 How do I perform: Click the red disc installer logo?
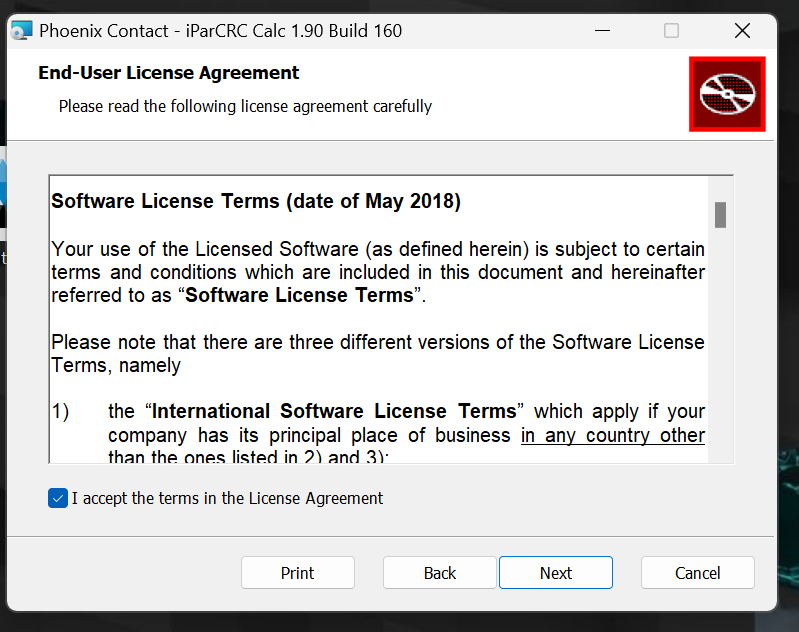(x=727, y=94)
